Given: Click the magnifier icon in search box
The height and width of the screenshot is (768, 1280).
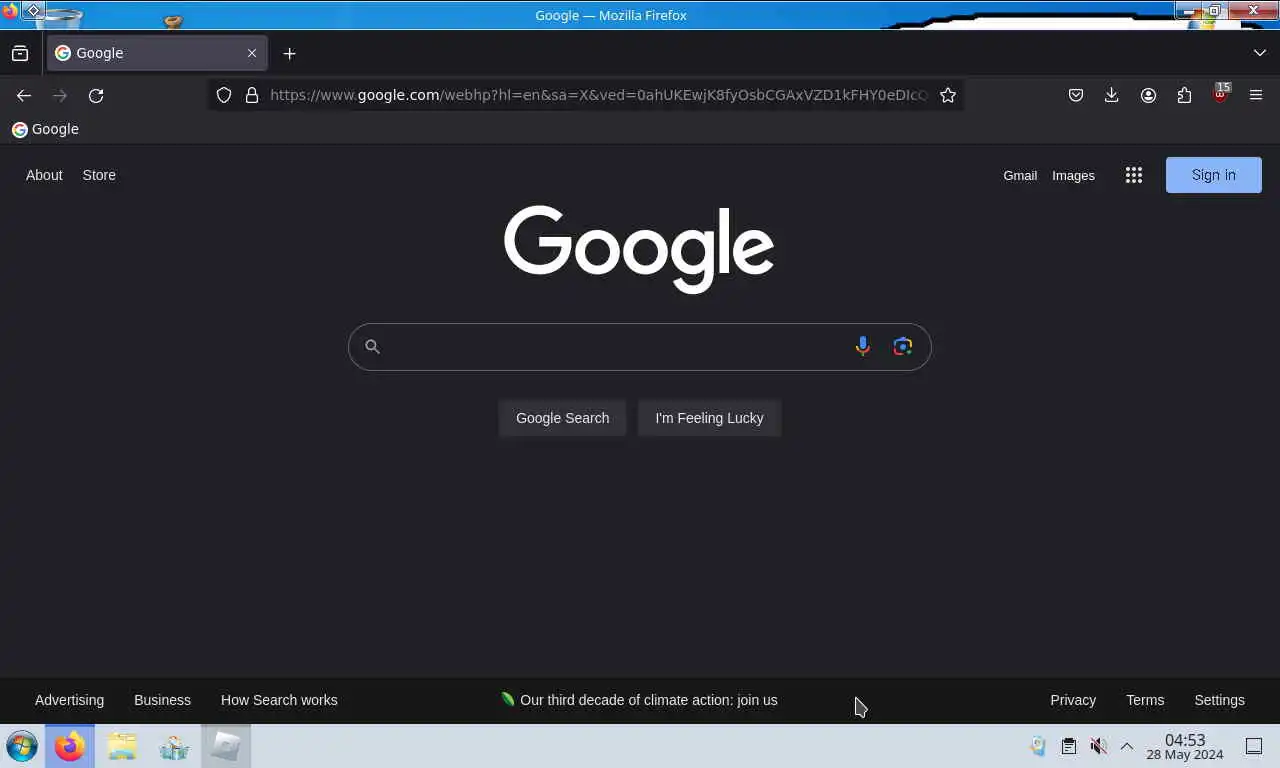Looking at the screenshot, I should tap(372, 346).
